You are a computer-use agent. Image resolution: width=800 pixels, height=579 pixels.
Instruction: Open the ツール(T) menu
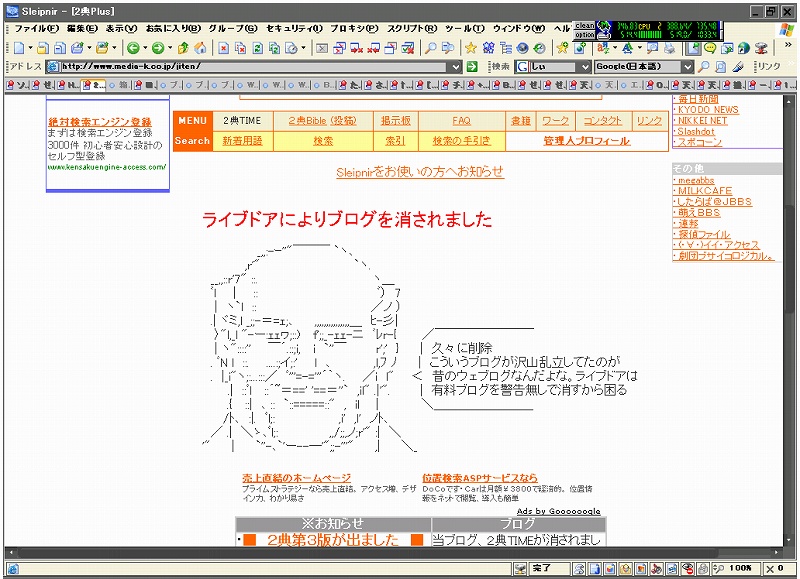465,29
